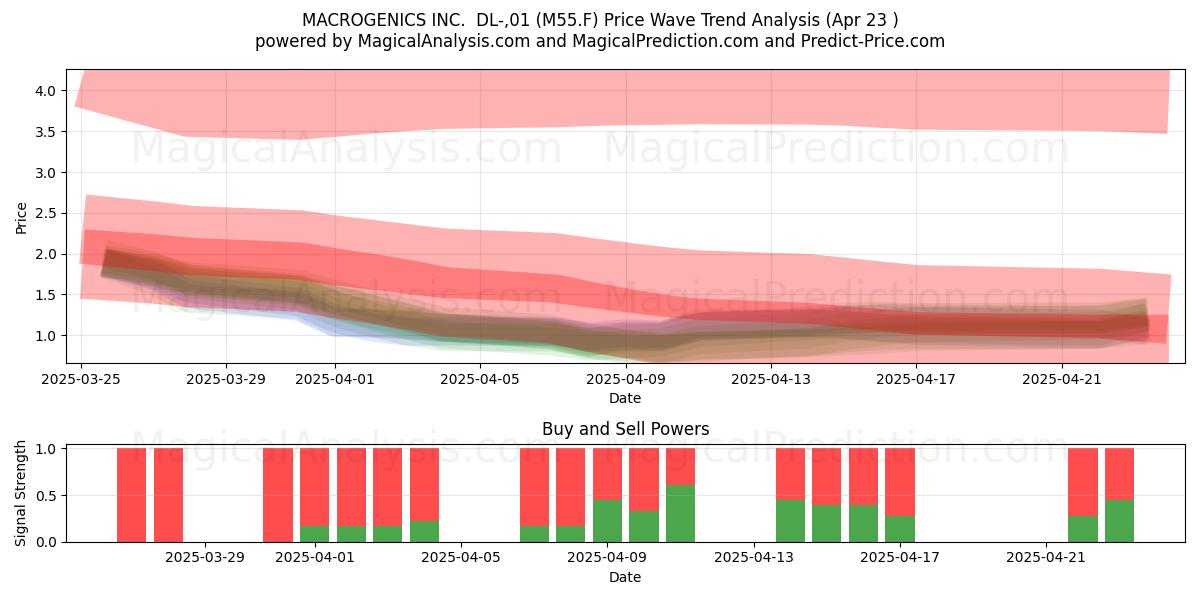Click 2025-04-01 under the price chart

(335, 379)
